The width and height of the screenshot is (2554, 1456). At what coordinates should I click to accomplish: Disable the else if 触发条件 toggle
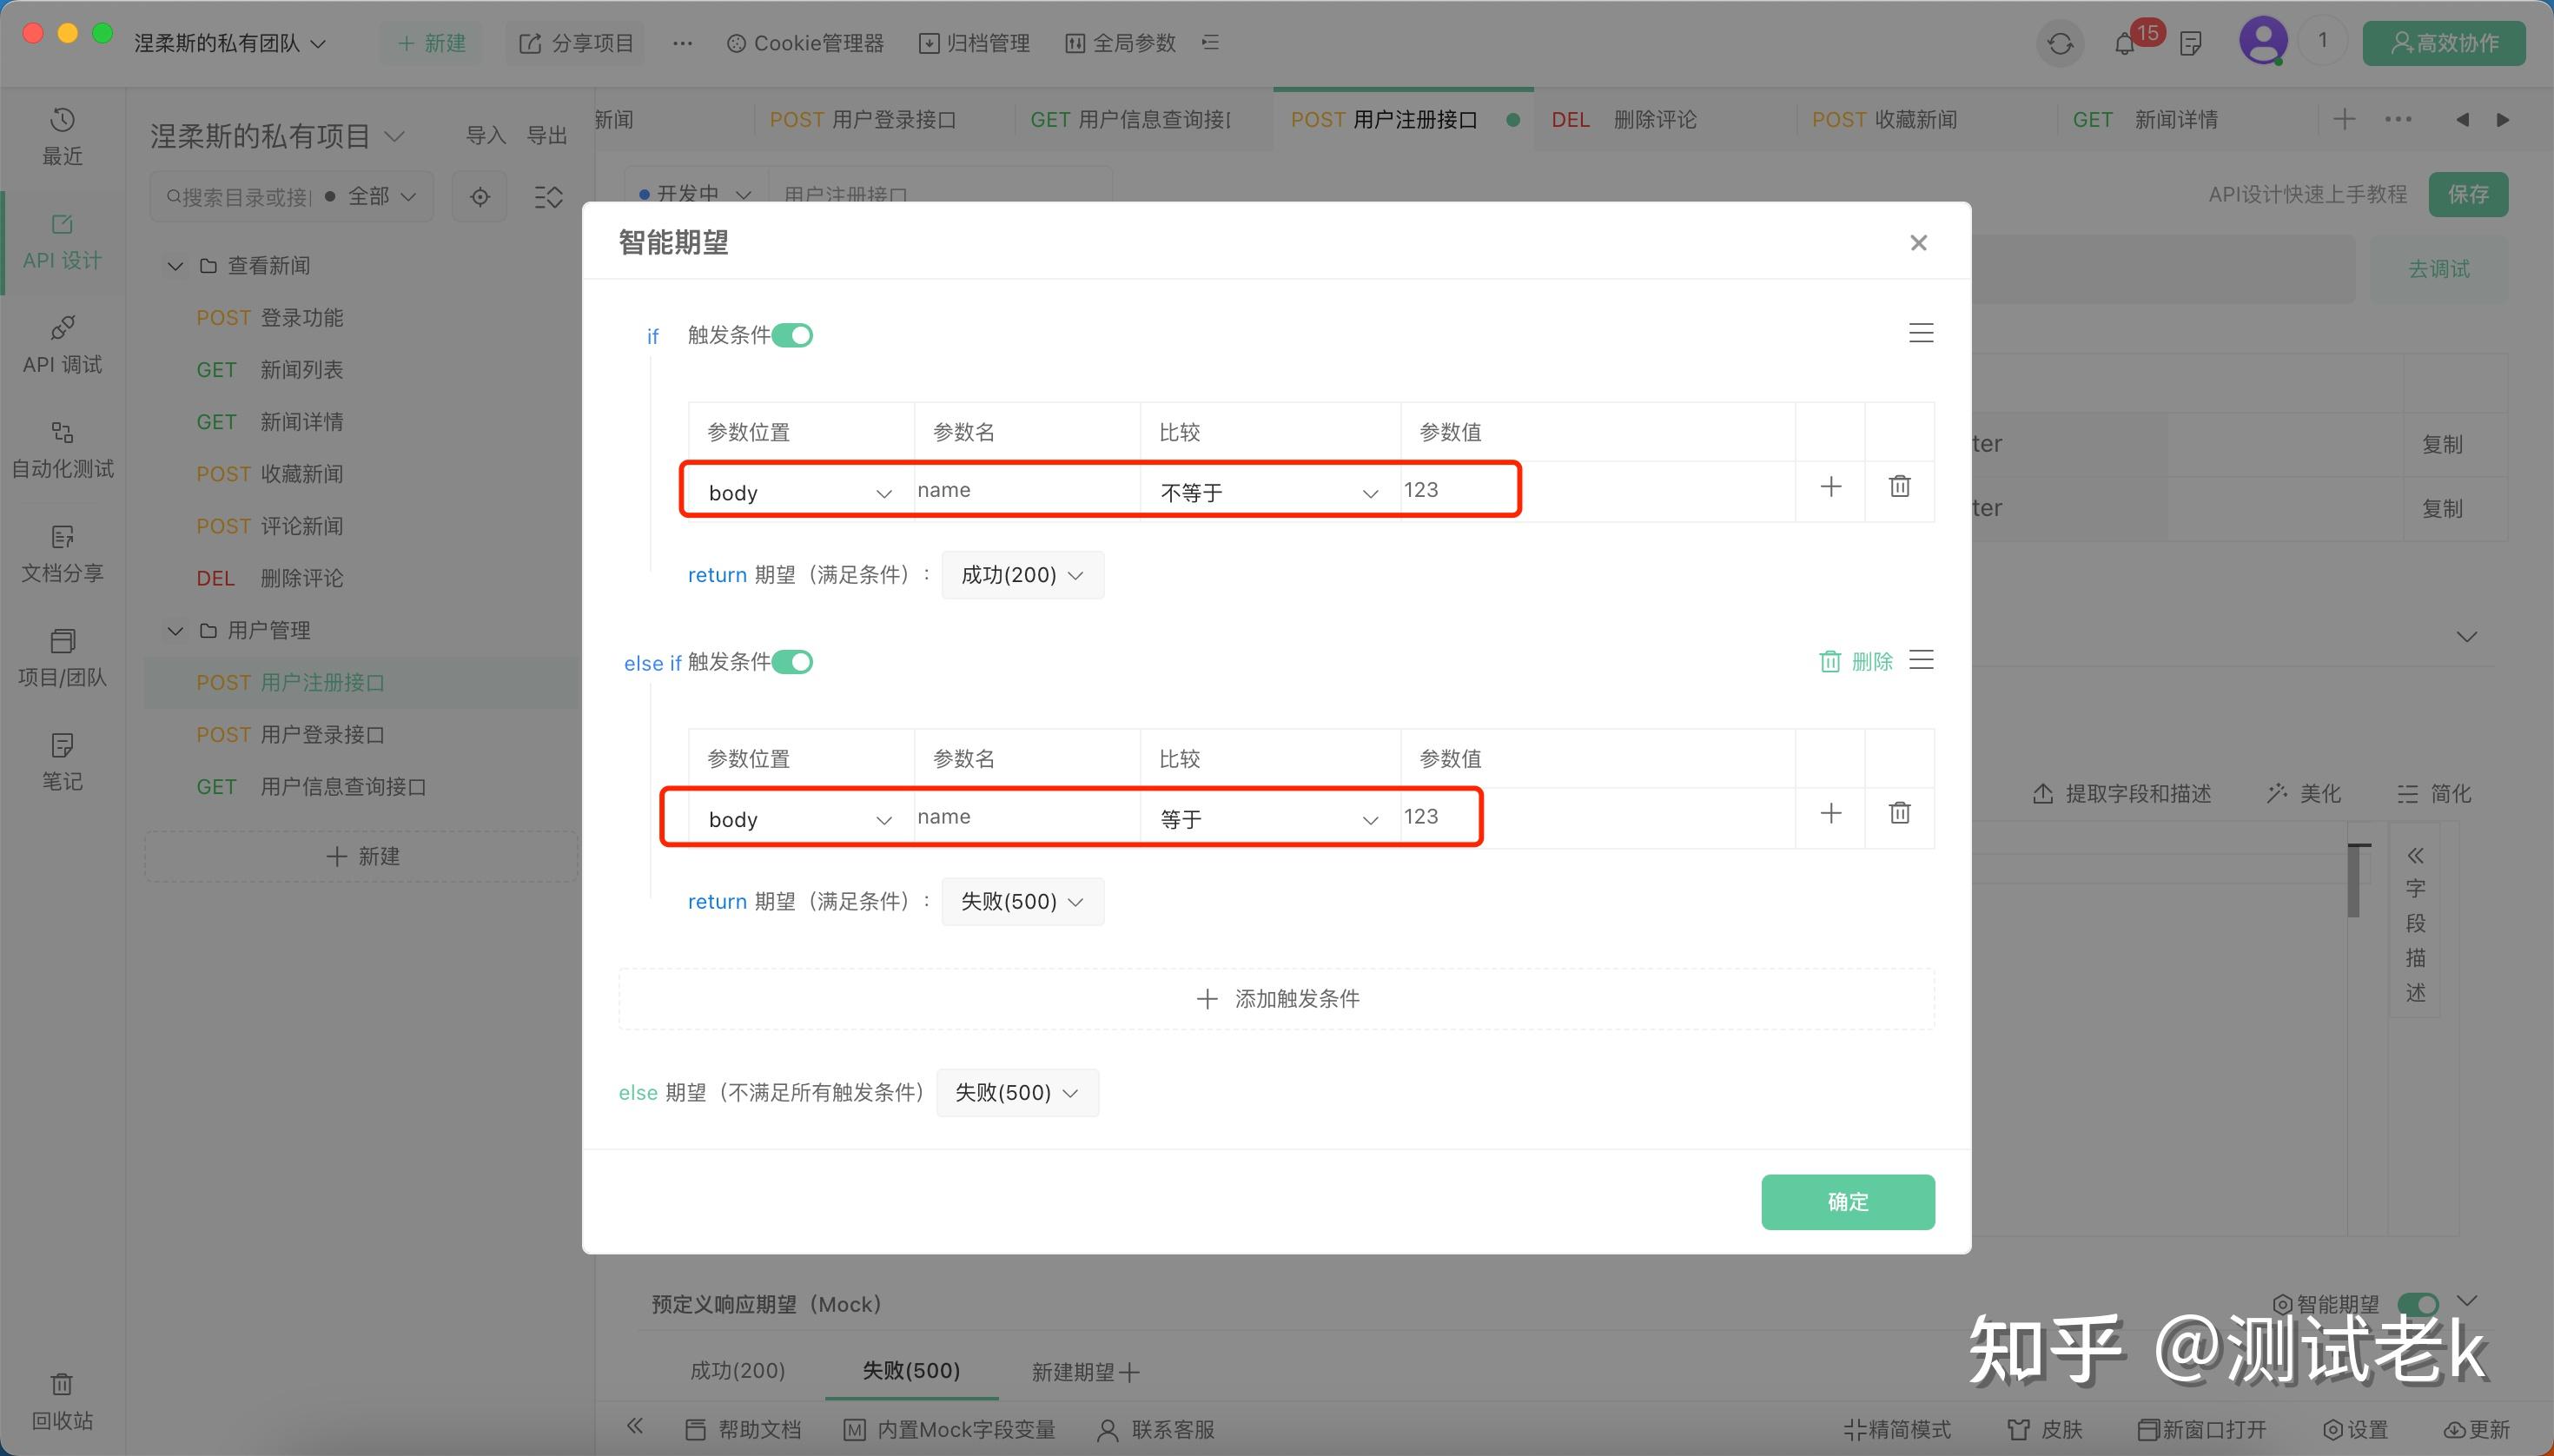click(x=793, y=661)
